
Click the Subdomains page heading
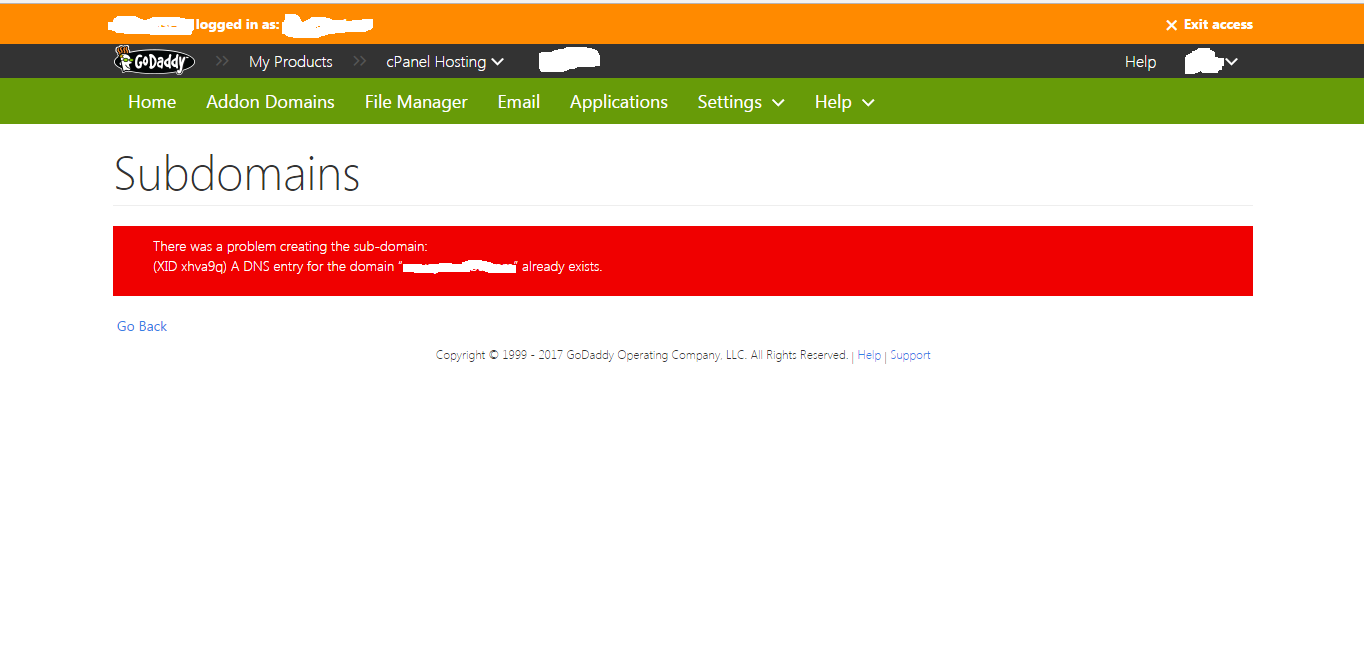pyautogui.click(x=237, y=174)
